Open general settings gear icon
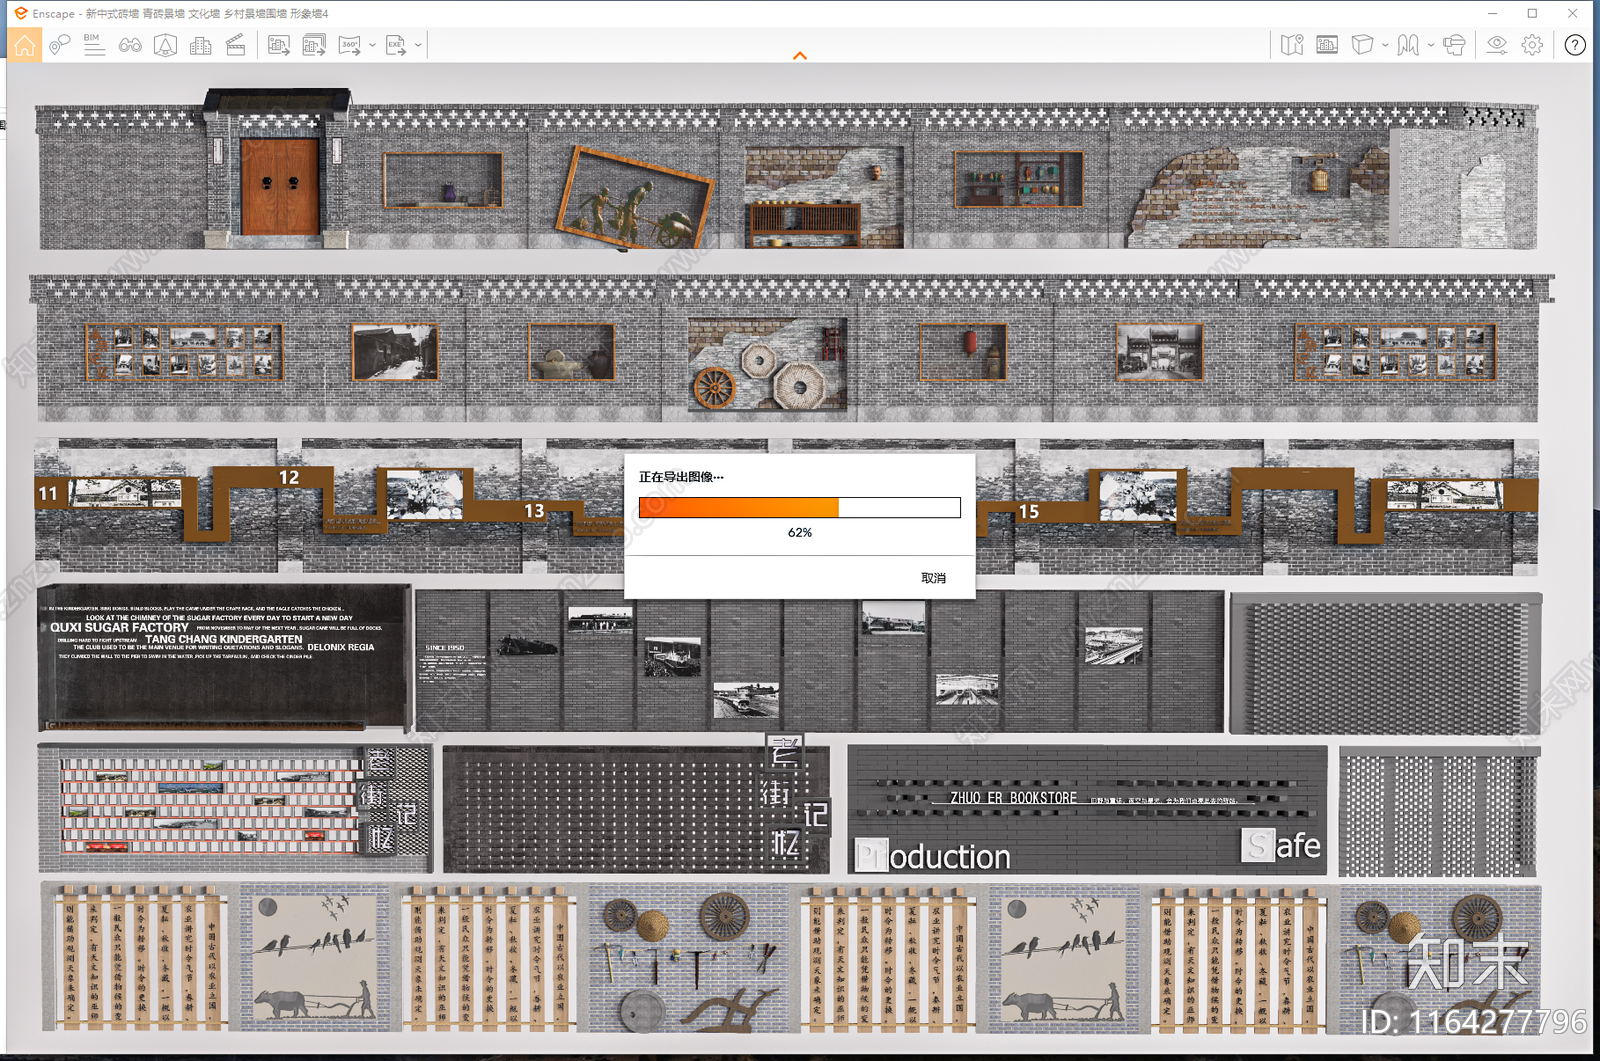This screenshot has height=1061, width=1600. tap(1532, 45)
